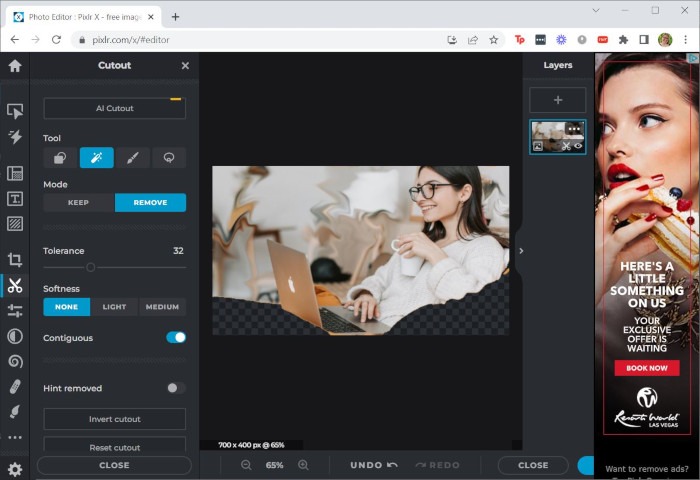This screenshot has width=700, height=480.
Task: Set Softness to NONE
Action: click(67, 307)
